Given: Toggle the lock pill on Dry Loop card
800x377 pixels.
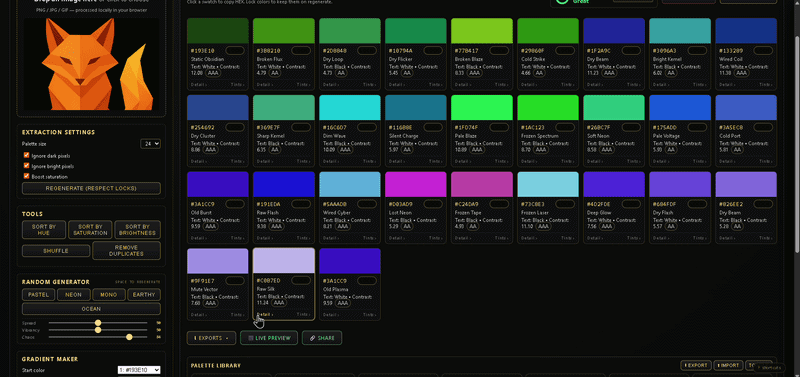Looking at the screenshot, I should pyautogui.click(x=367, y=51).
